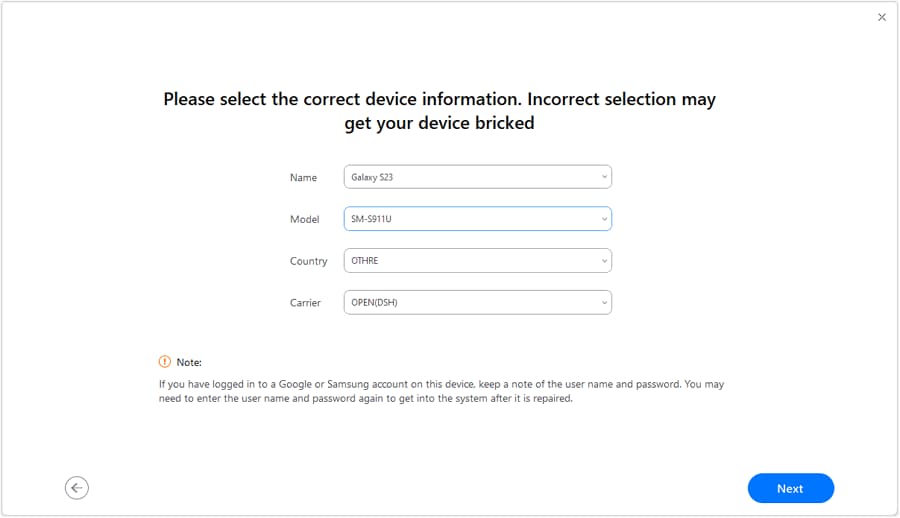Click the chevron arrow in the Model field
The width and height of the screenshot is (900, 518).
coord(604,219)
